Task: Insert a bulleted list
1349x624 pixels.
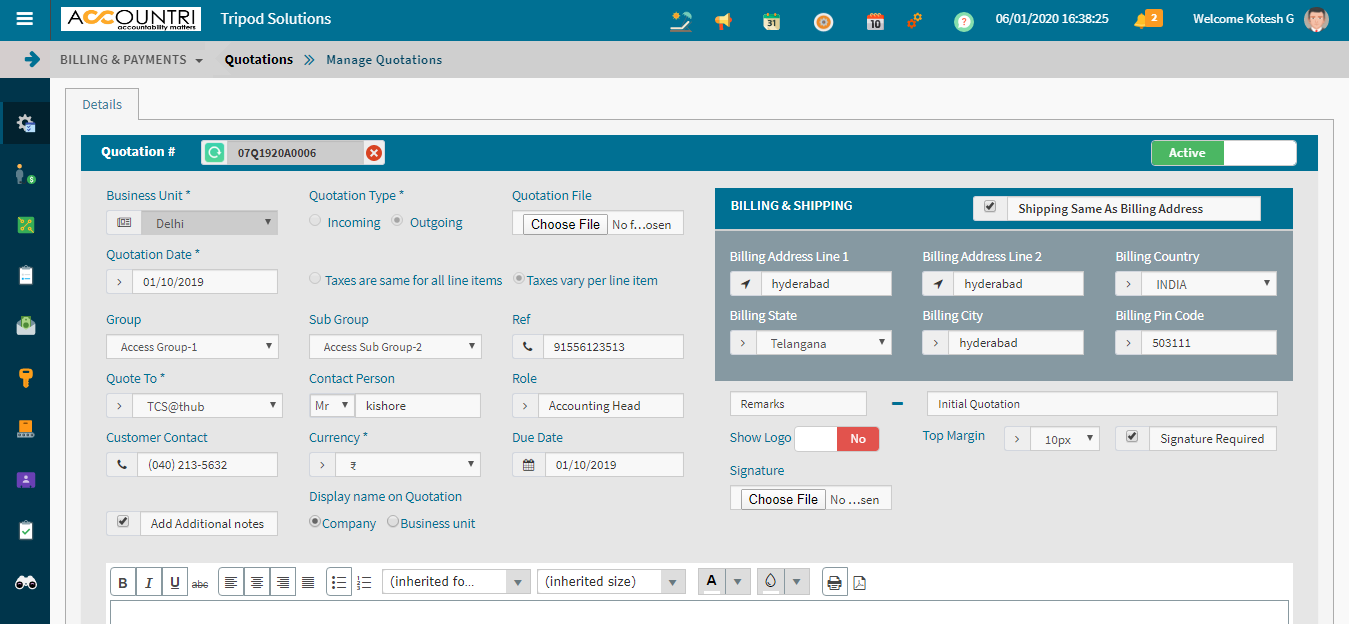Action: [x=339, y=582]
